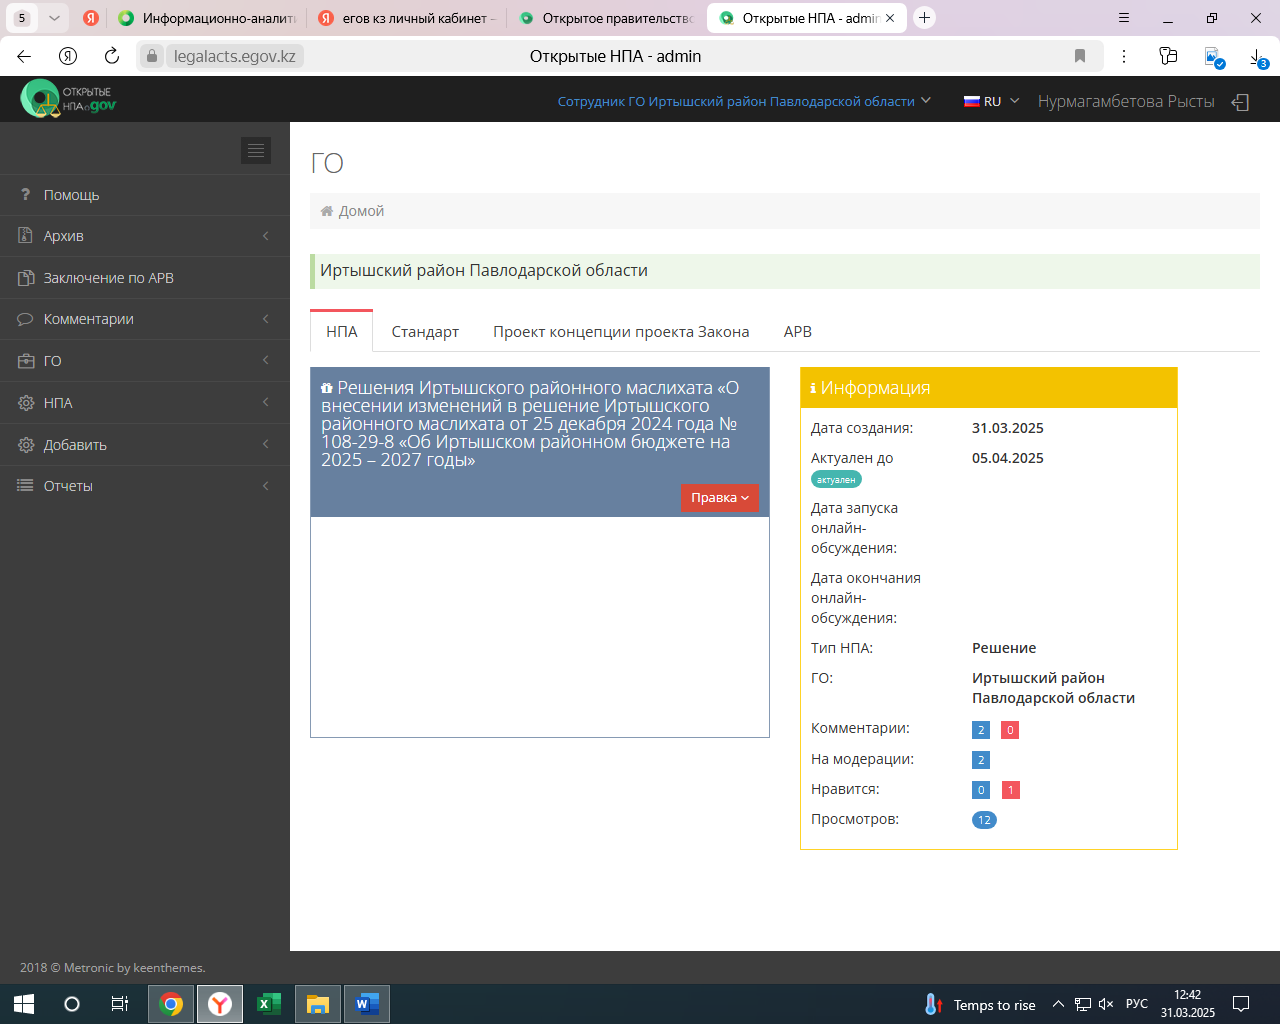This screenshot has width=1280, height=1024.
Task: Open the browser downloads icon
Action: tap(1257, 57)
